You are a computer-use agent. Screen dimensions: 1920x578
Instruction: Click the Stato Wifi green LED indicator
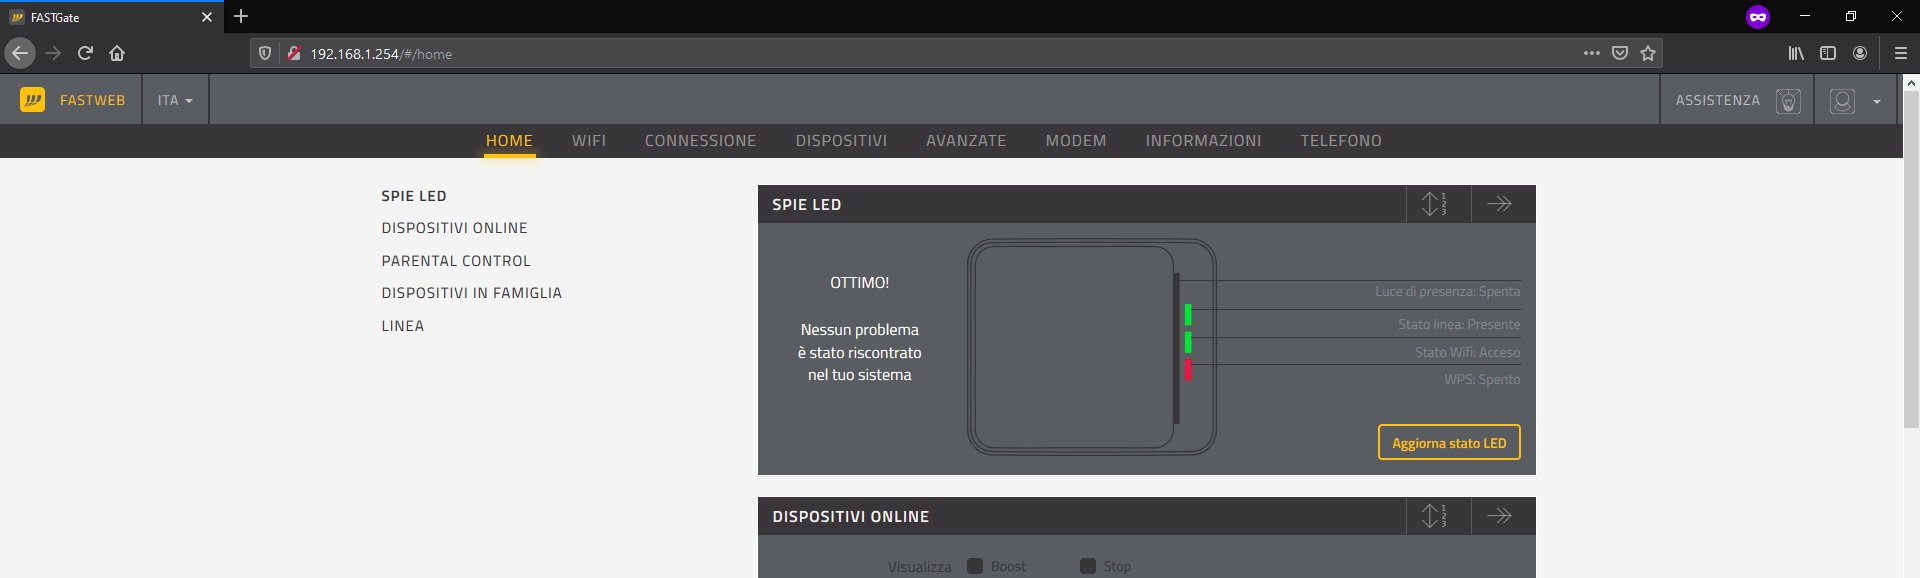(x=1188, y=342)
